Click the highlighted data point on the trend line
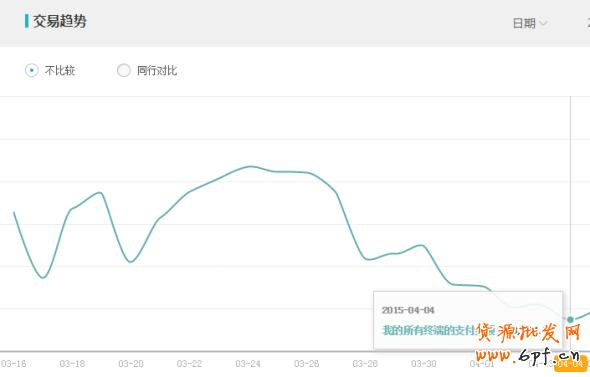Image resolution: width=590 pixels, height=377 pixels. coord(570,319)
